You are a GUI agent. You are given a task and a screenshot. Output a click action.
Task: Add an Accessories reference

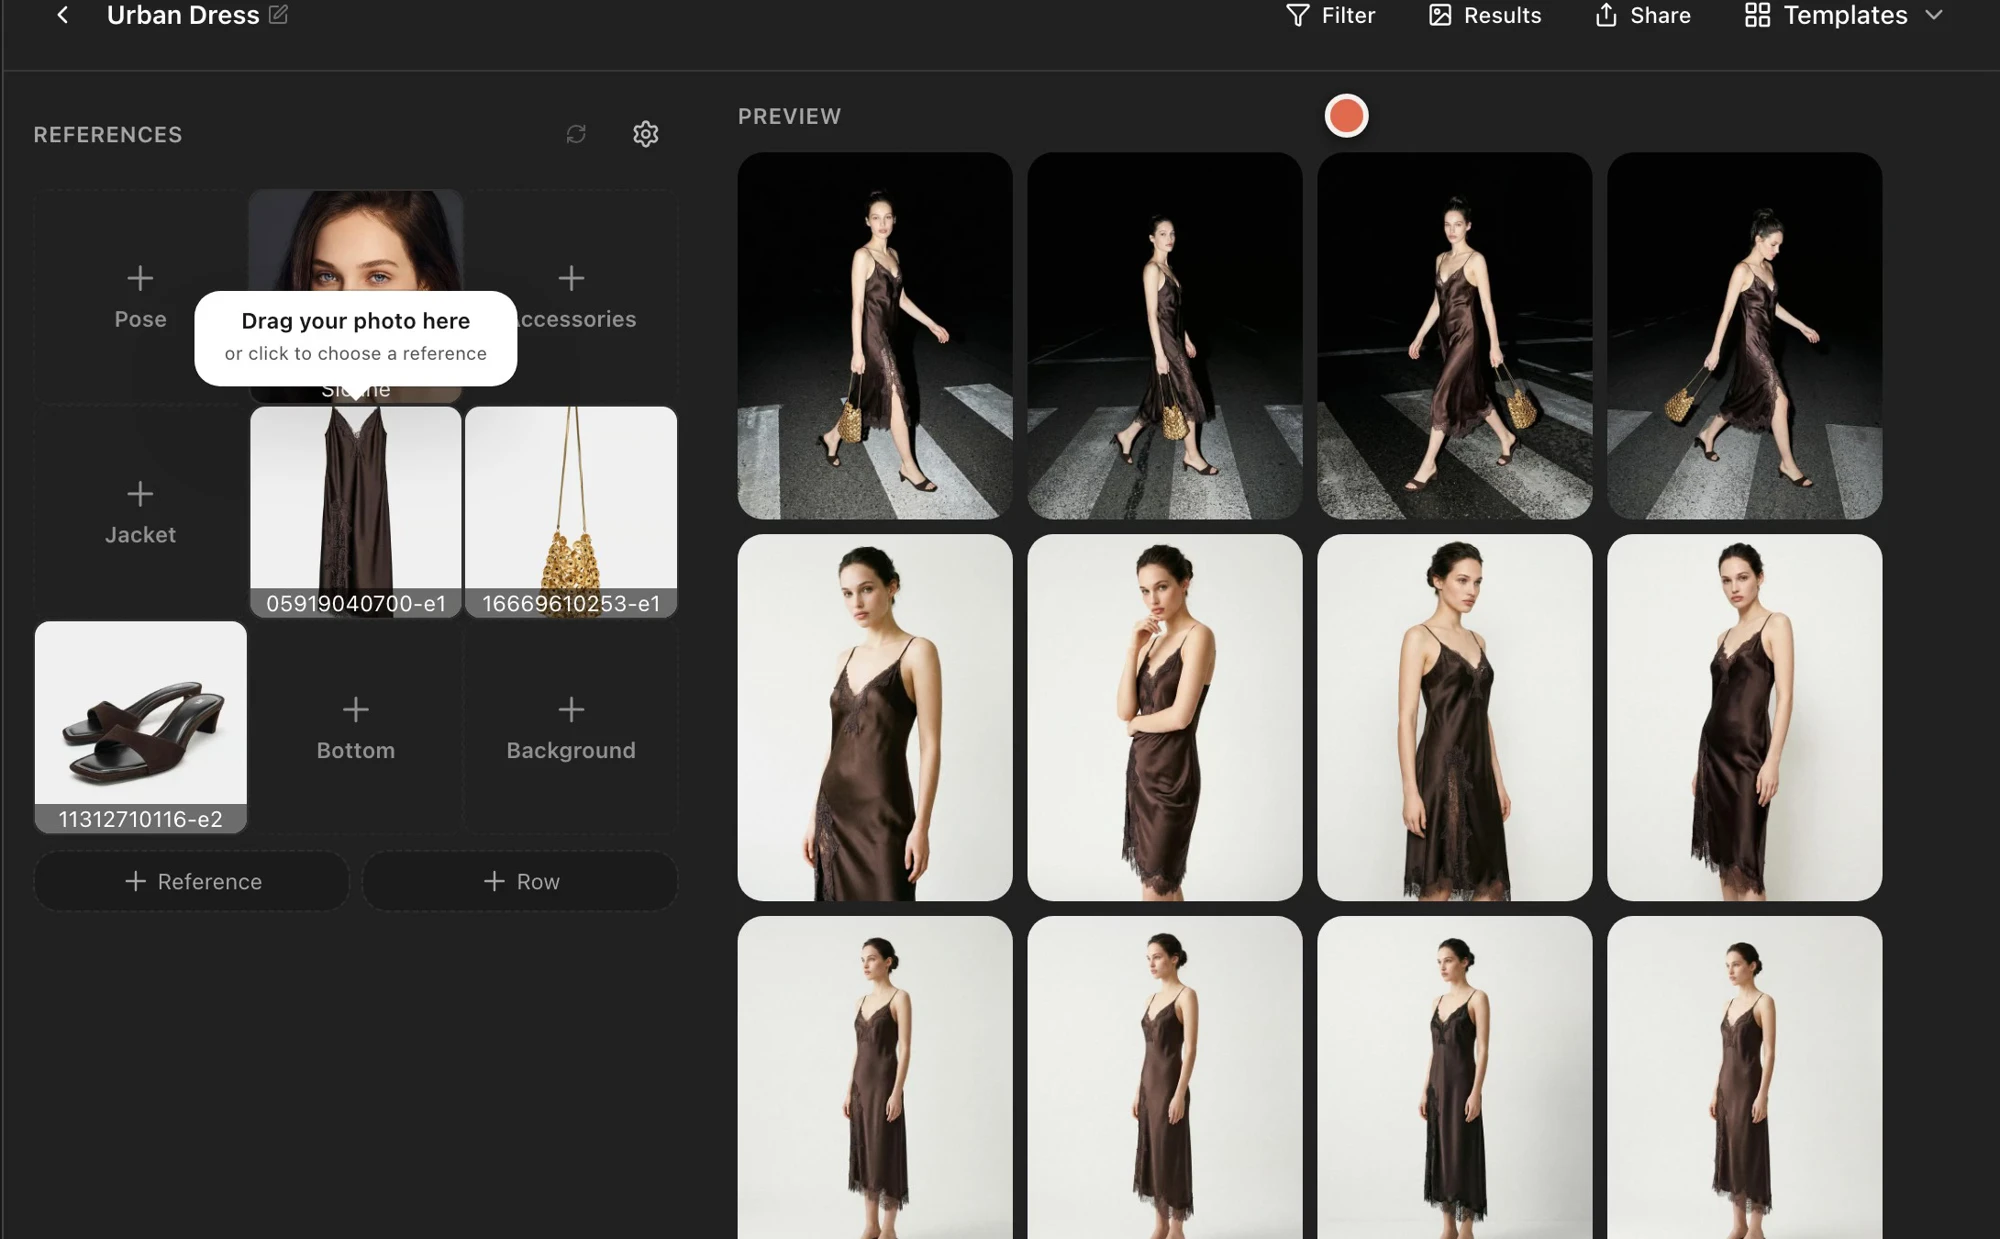tap(571, 297)
